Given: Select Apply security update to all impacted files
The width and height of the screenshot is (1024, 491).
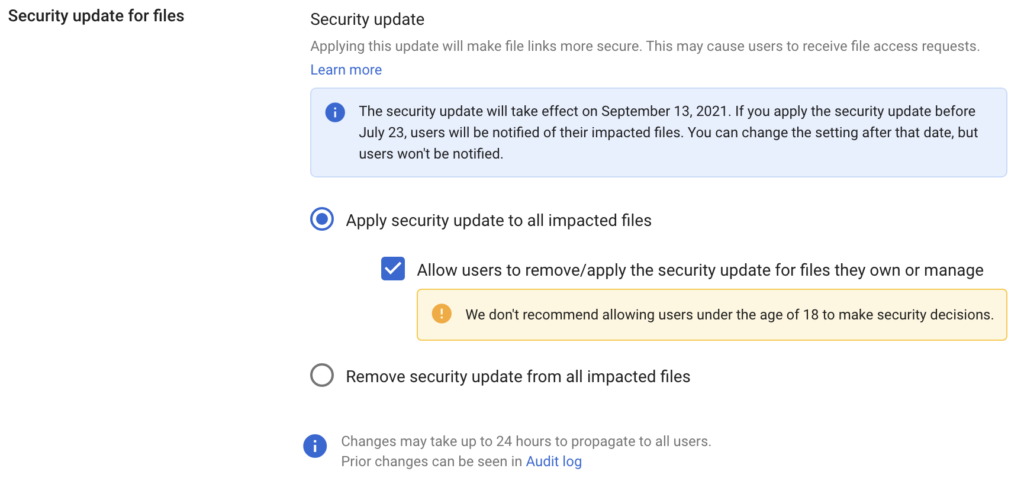Looking at the screenshot, I should [322, 220].
